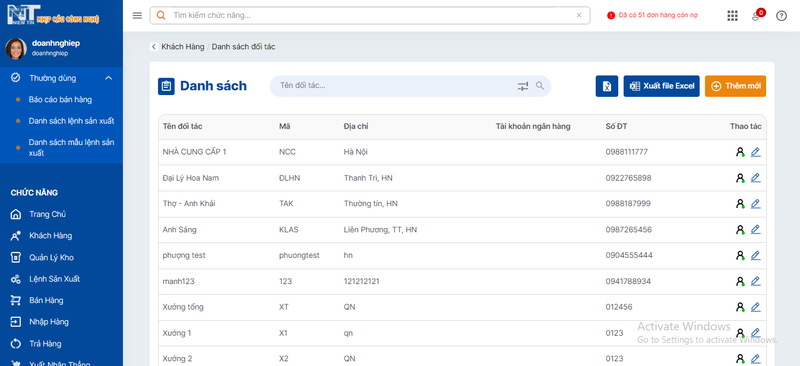Open user icon for Thợ - Anh Khải

(740, 204)
